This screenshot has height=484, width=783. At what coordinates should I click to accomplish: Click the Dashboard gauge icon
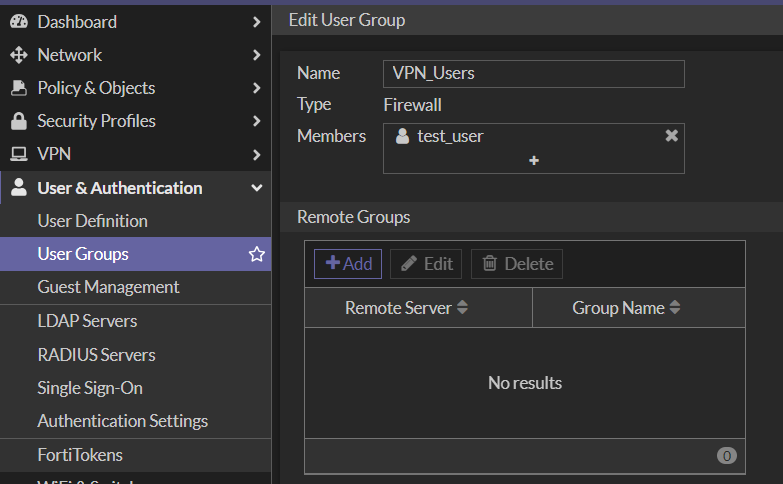point(18,22)
